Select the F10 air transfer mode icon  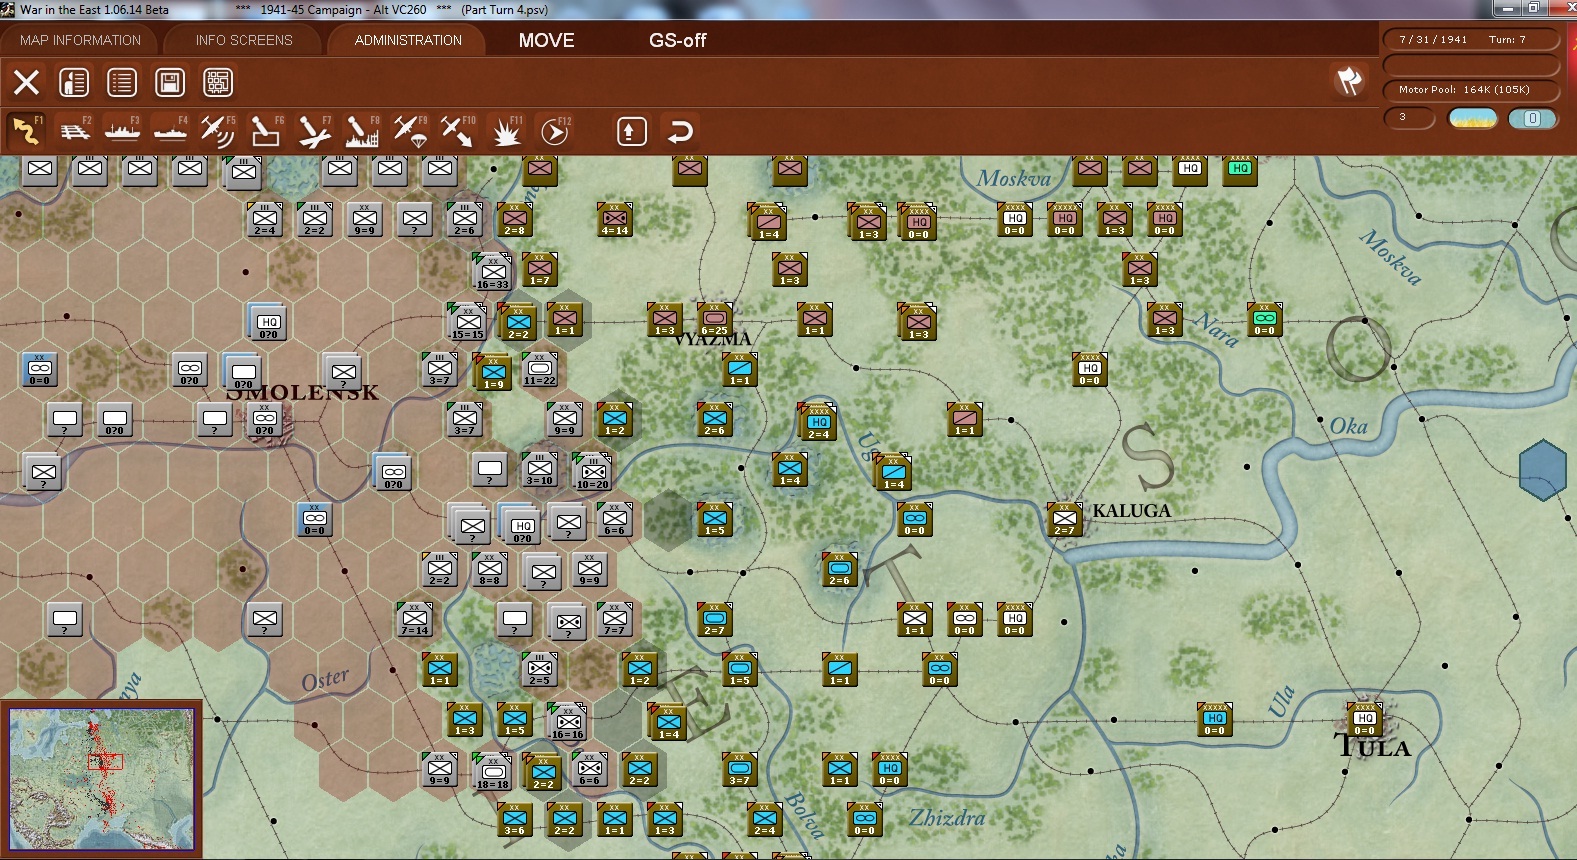tap(458, 131)
